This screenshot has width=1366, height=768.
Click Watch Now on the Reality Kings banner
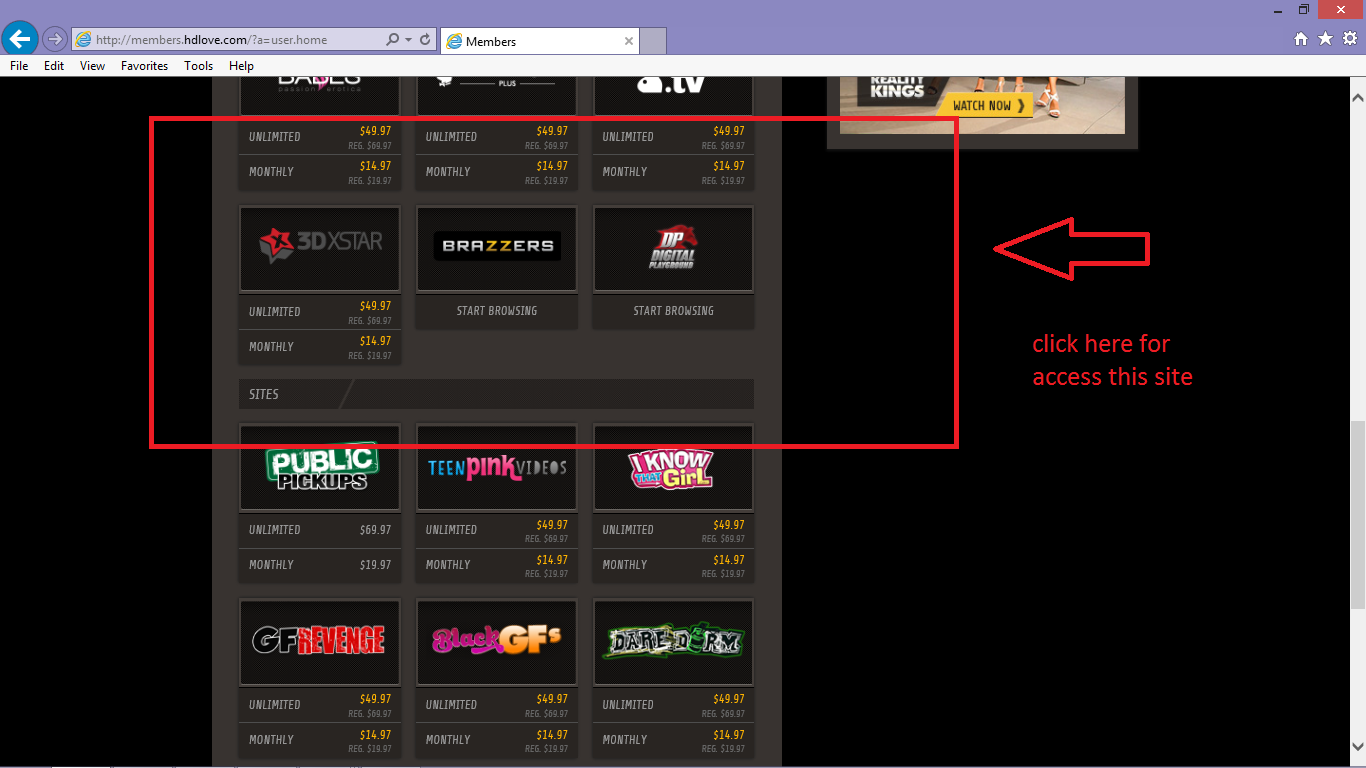point(988,105)
